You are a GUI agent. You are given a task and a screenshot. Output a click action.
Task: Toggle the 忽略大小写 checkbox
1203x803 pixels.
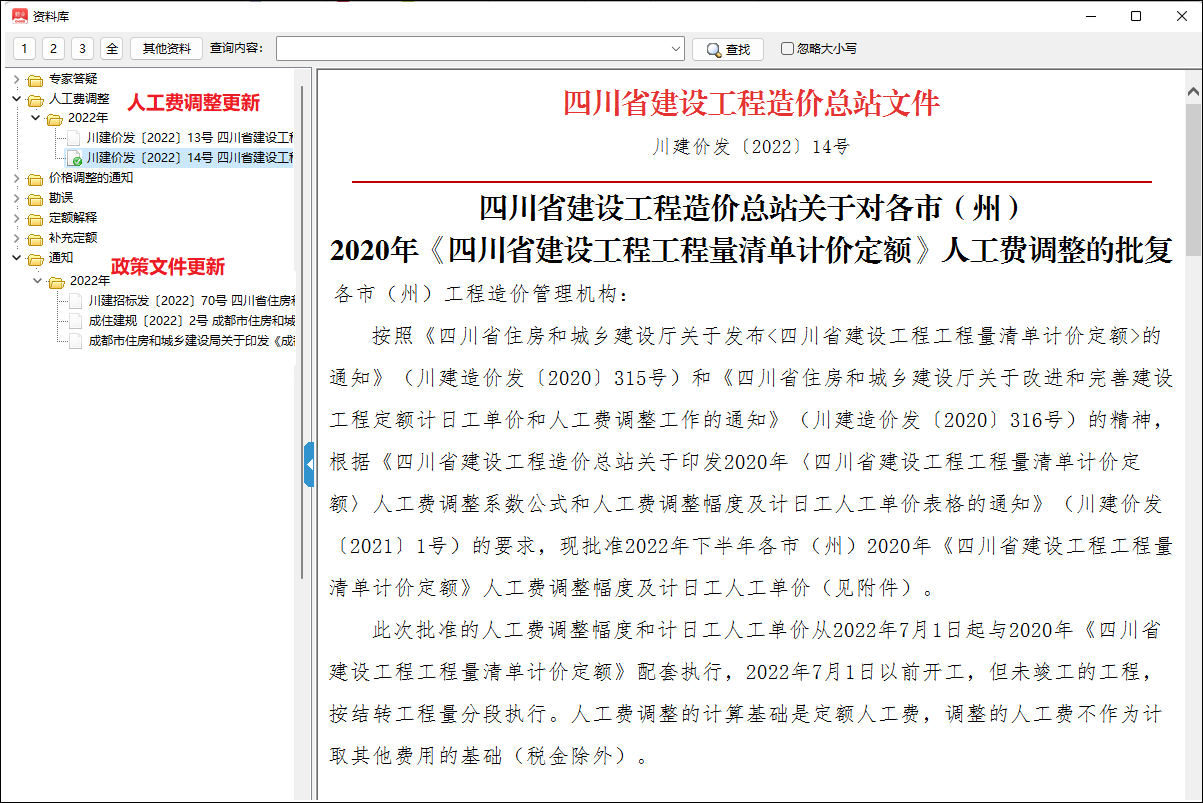tap(787, 48)
